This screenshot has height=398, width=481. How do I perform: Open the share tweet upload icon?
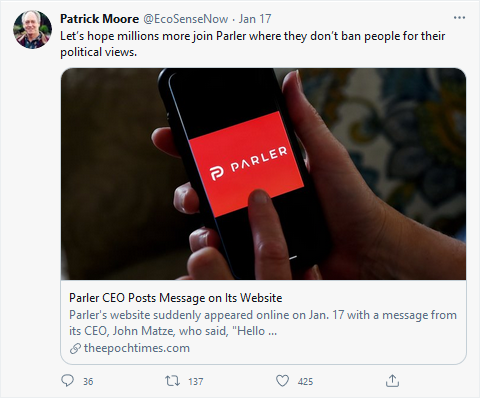click(x=392, y=381)
